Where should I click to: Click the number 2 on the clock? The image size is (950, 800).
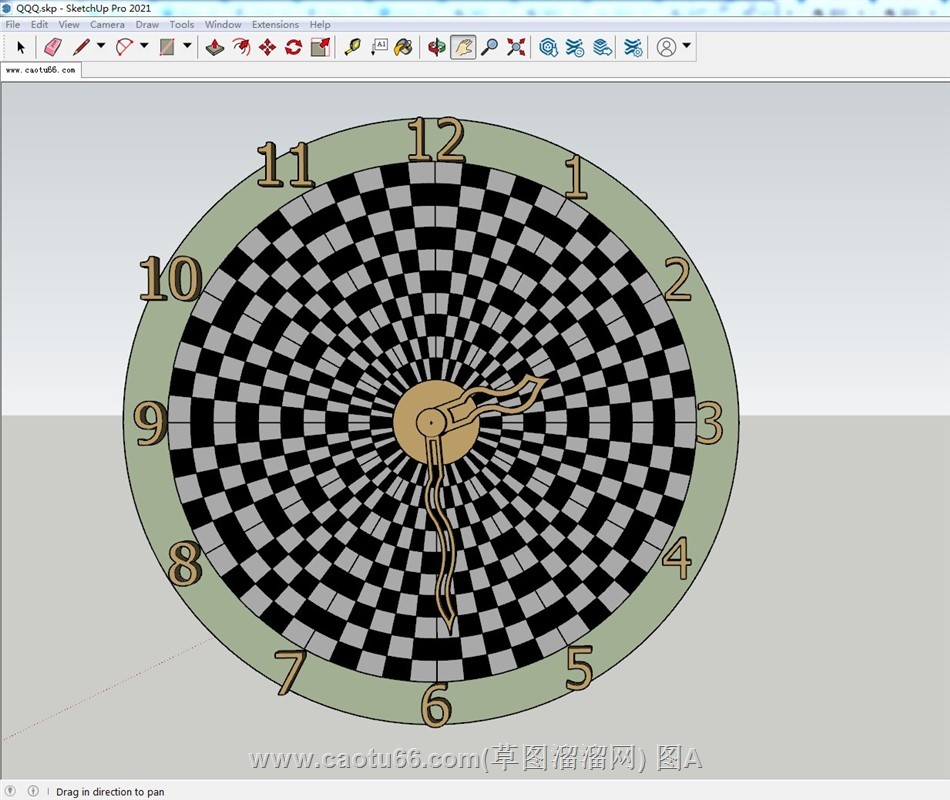coord(678,278)
